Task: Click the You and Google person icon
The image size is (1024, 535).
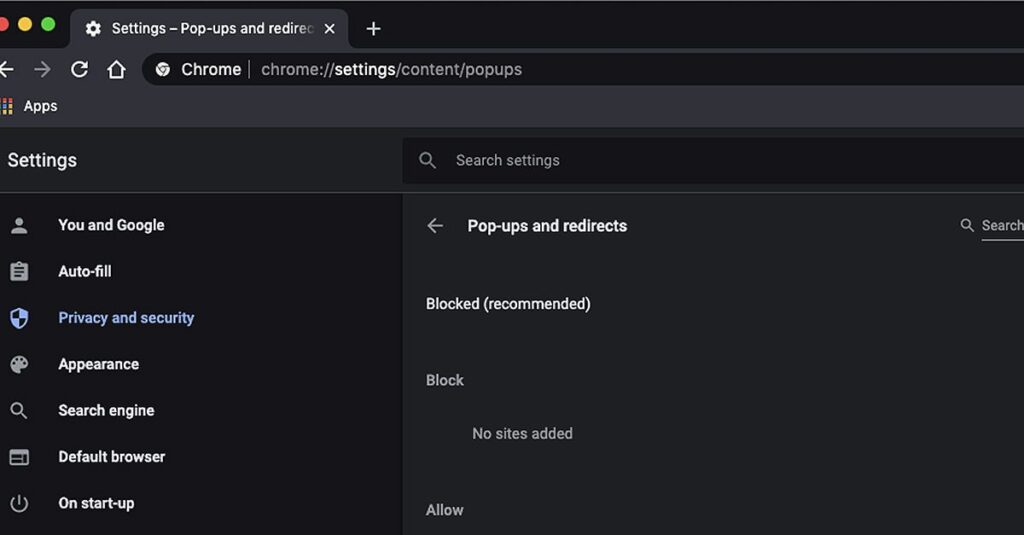Action: (x=19, y=225)
